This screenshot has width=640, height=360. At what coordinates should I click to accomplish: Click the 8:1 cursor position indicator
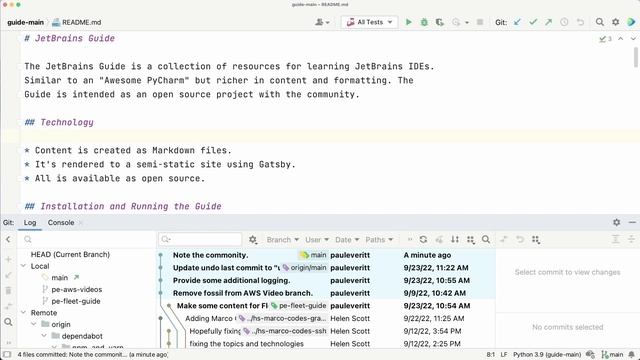pos(491,355)
